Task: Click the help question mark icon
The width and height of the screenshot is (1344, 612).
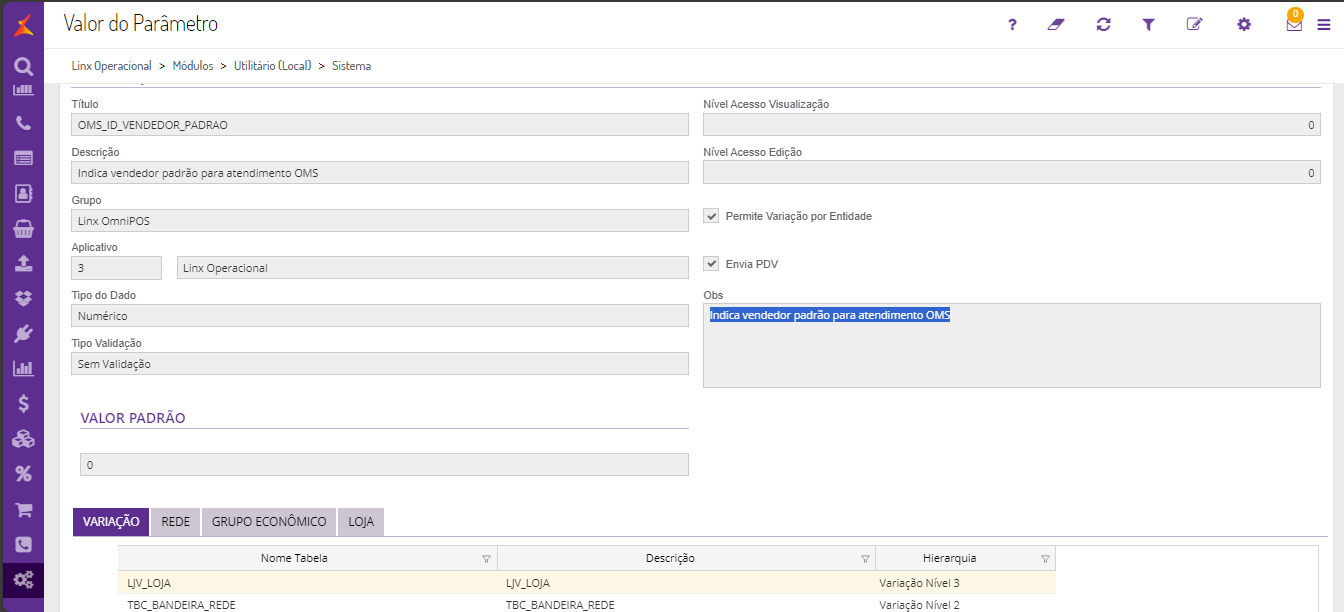Action: (1012, 25)
